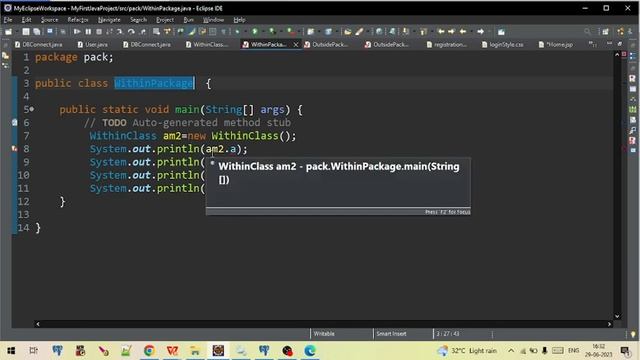
Task: Click the green Run launch icon
Action: (255, 31)
